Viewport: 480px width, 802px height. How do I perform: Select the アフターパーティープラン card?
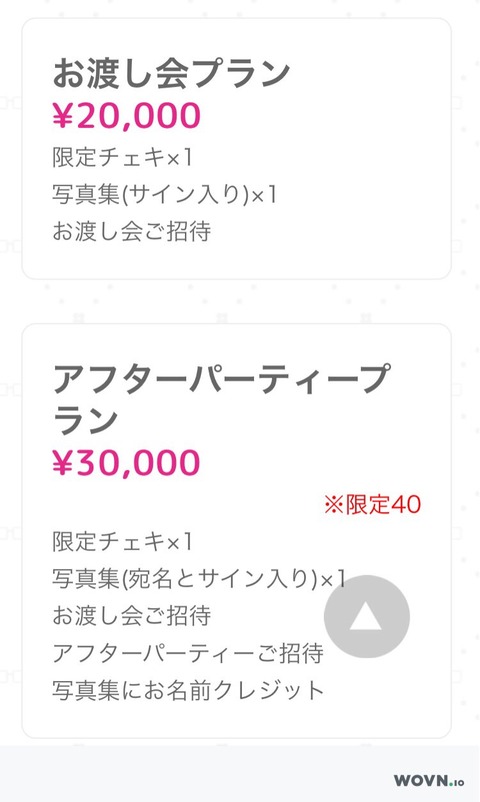coord(236,531)
